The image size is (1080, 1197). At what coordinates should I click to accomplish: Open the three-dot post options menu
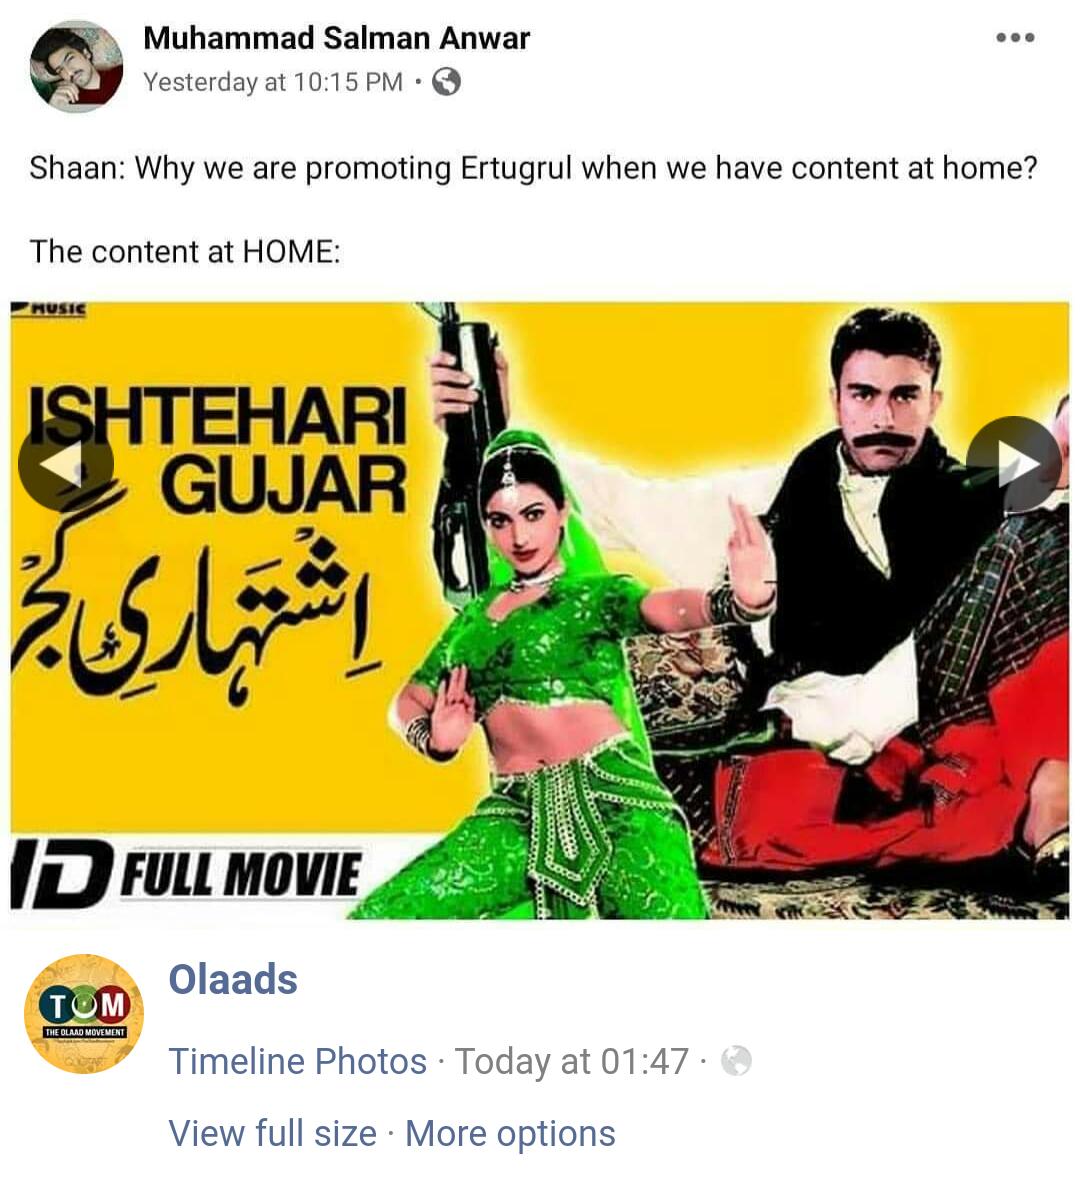[1015, 37]
